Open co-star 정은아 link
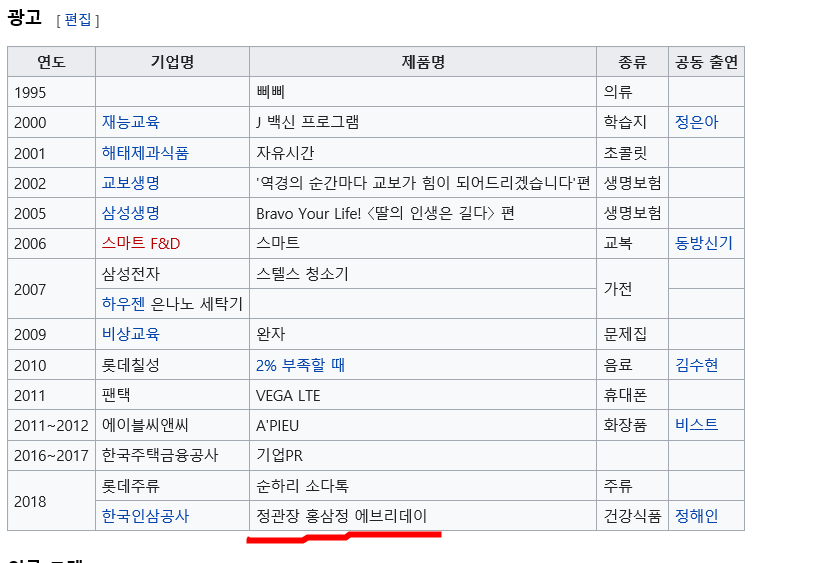Screen dimensions: 839x563 pos(696,122)
